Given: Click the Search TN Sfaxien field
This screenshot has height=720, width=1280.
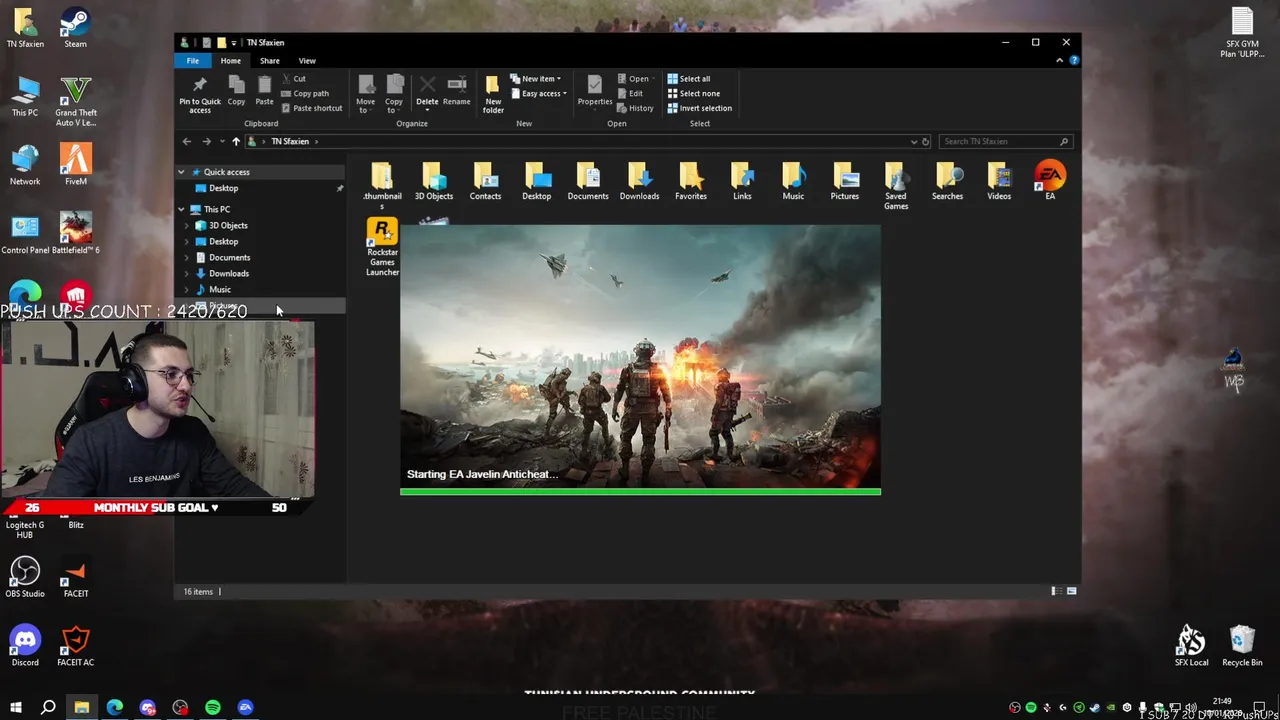Looking at the screenshot, I should [1006, 141].
